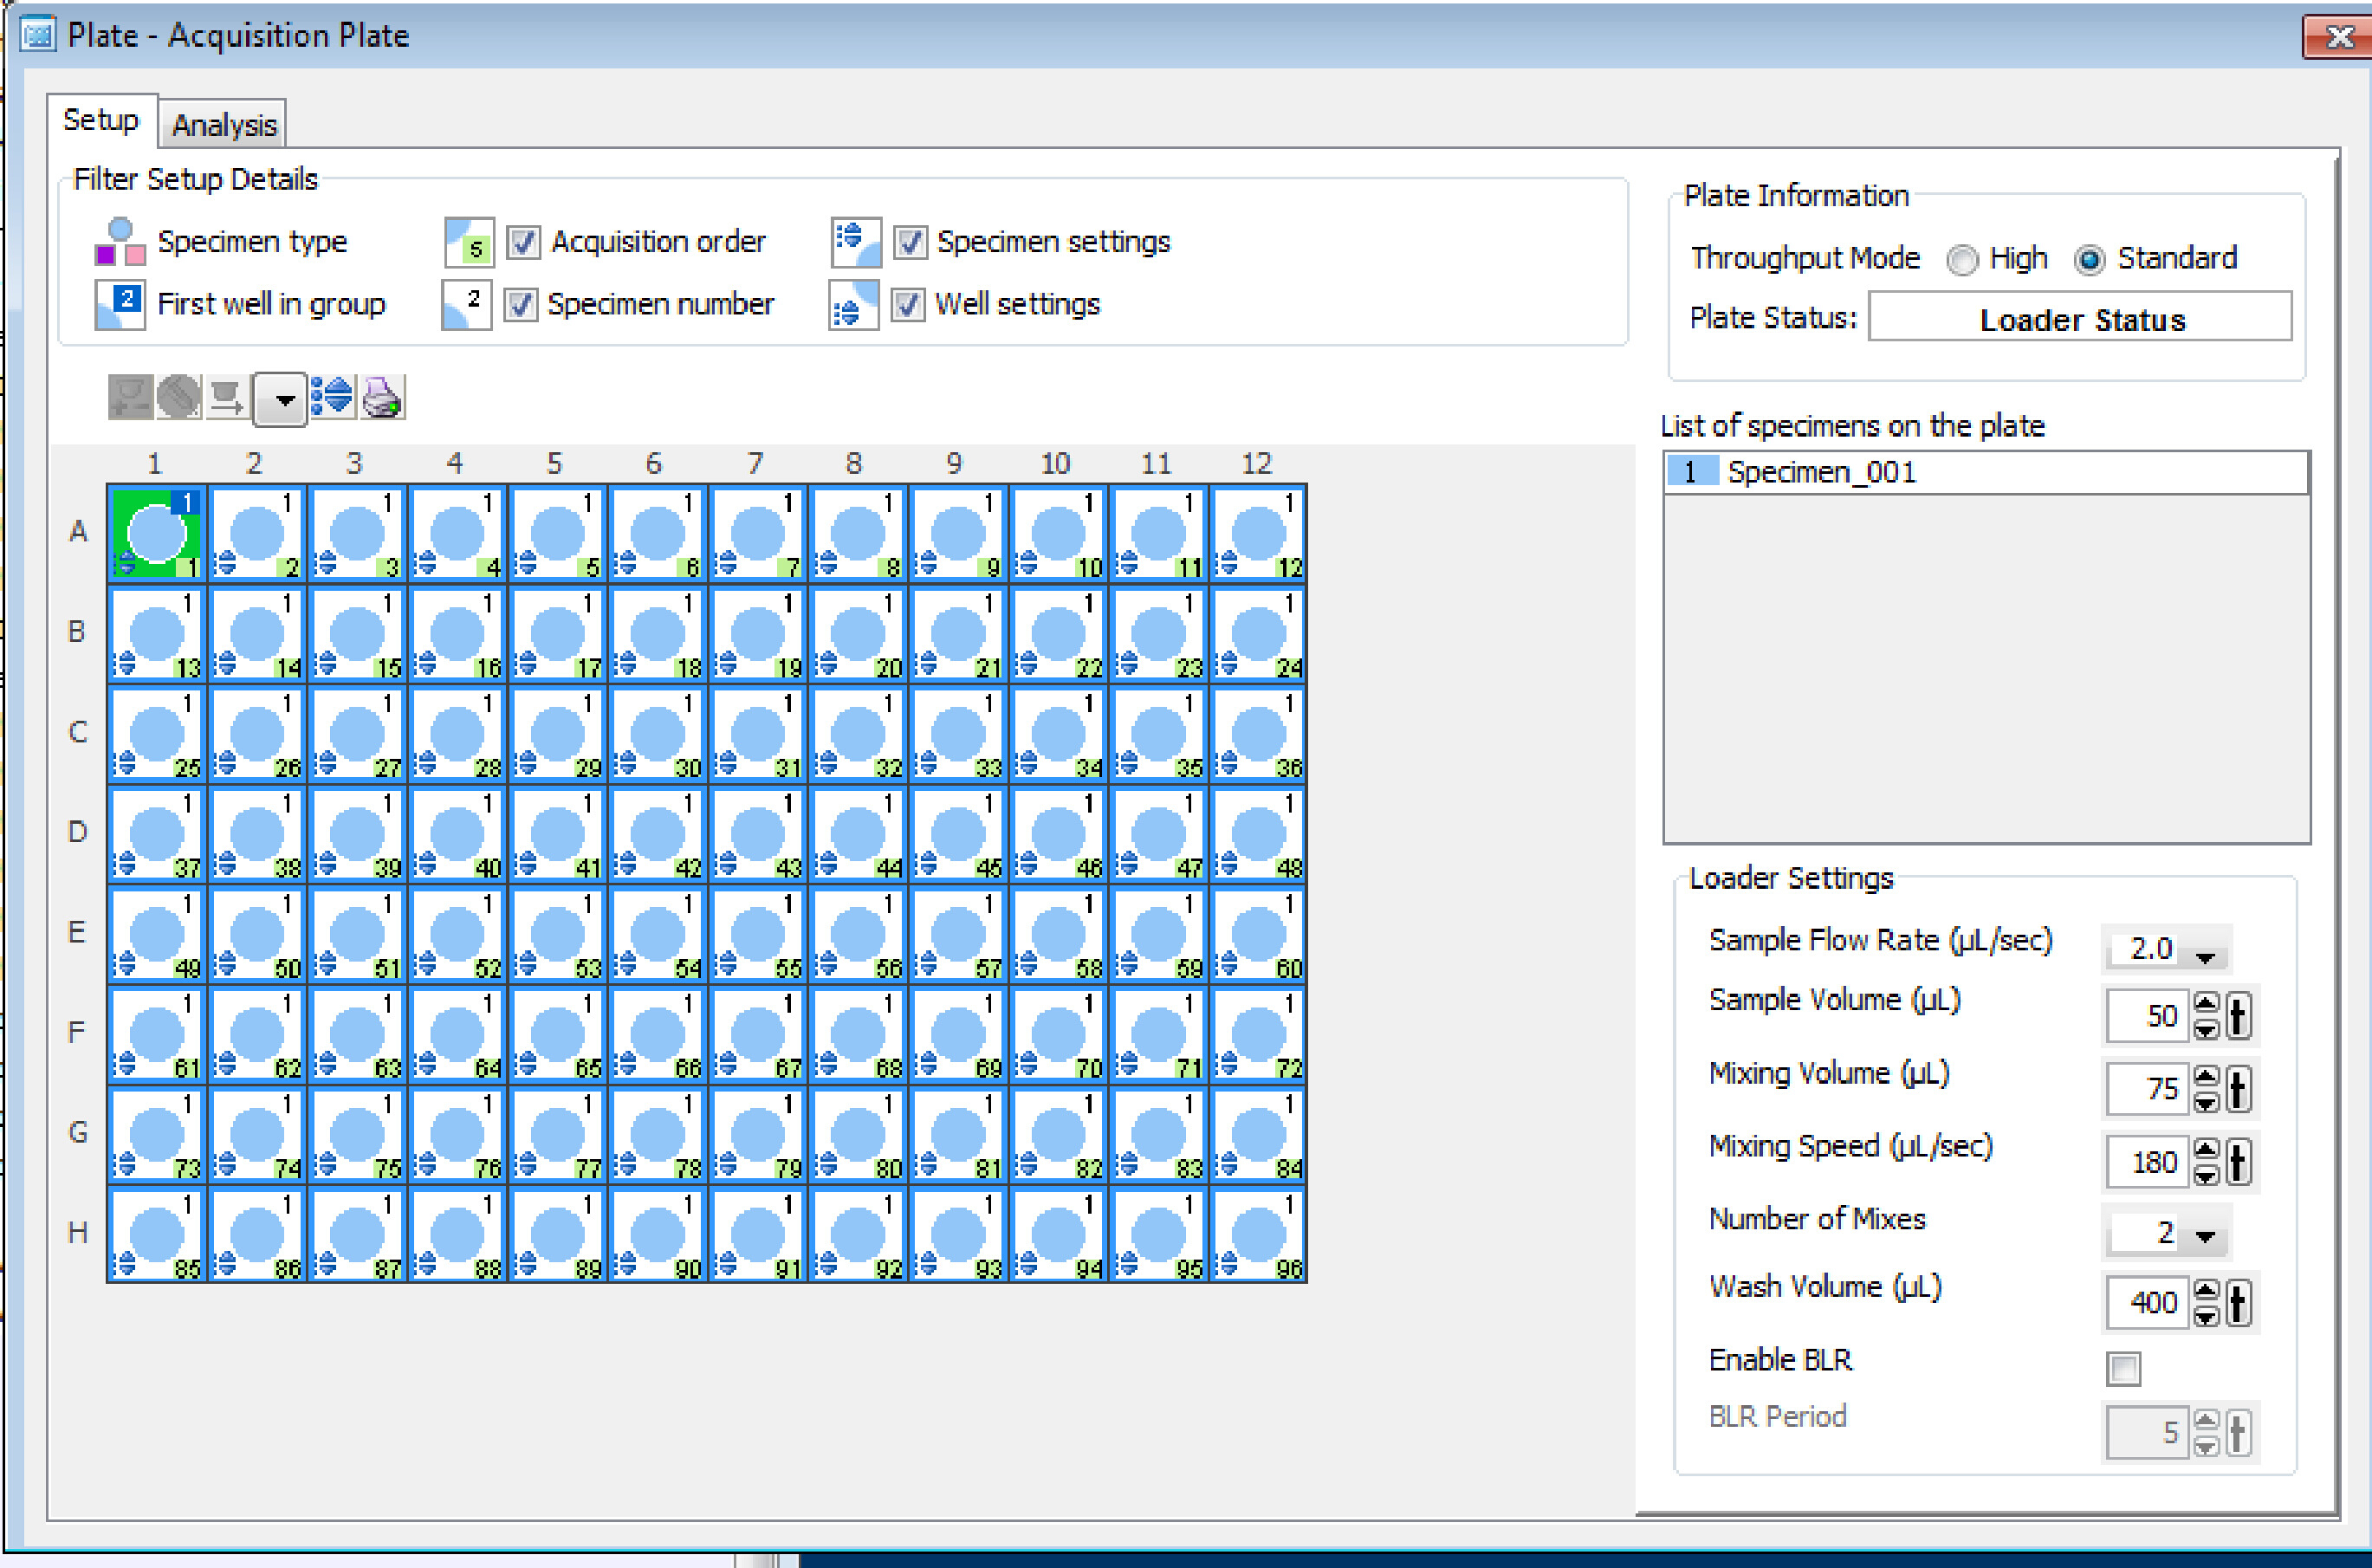Toggle the Specimen settings checkbox
The width and height of the screenshot is (2372, 1568).
click(910, 242)
